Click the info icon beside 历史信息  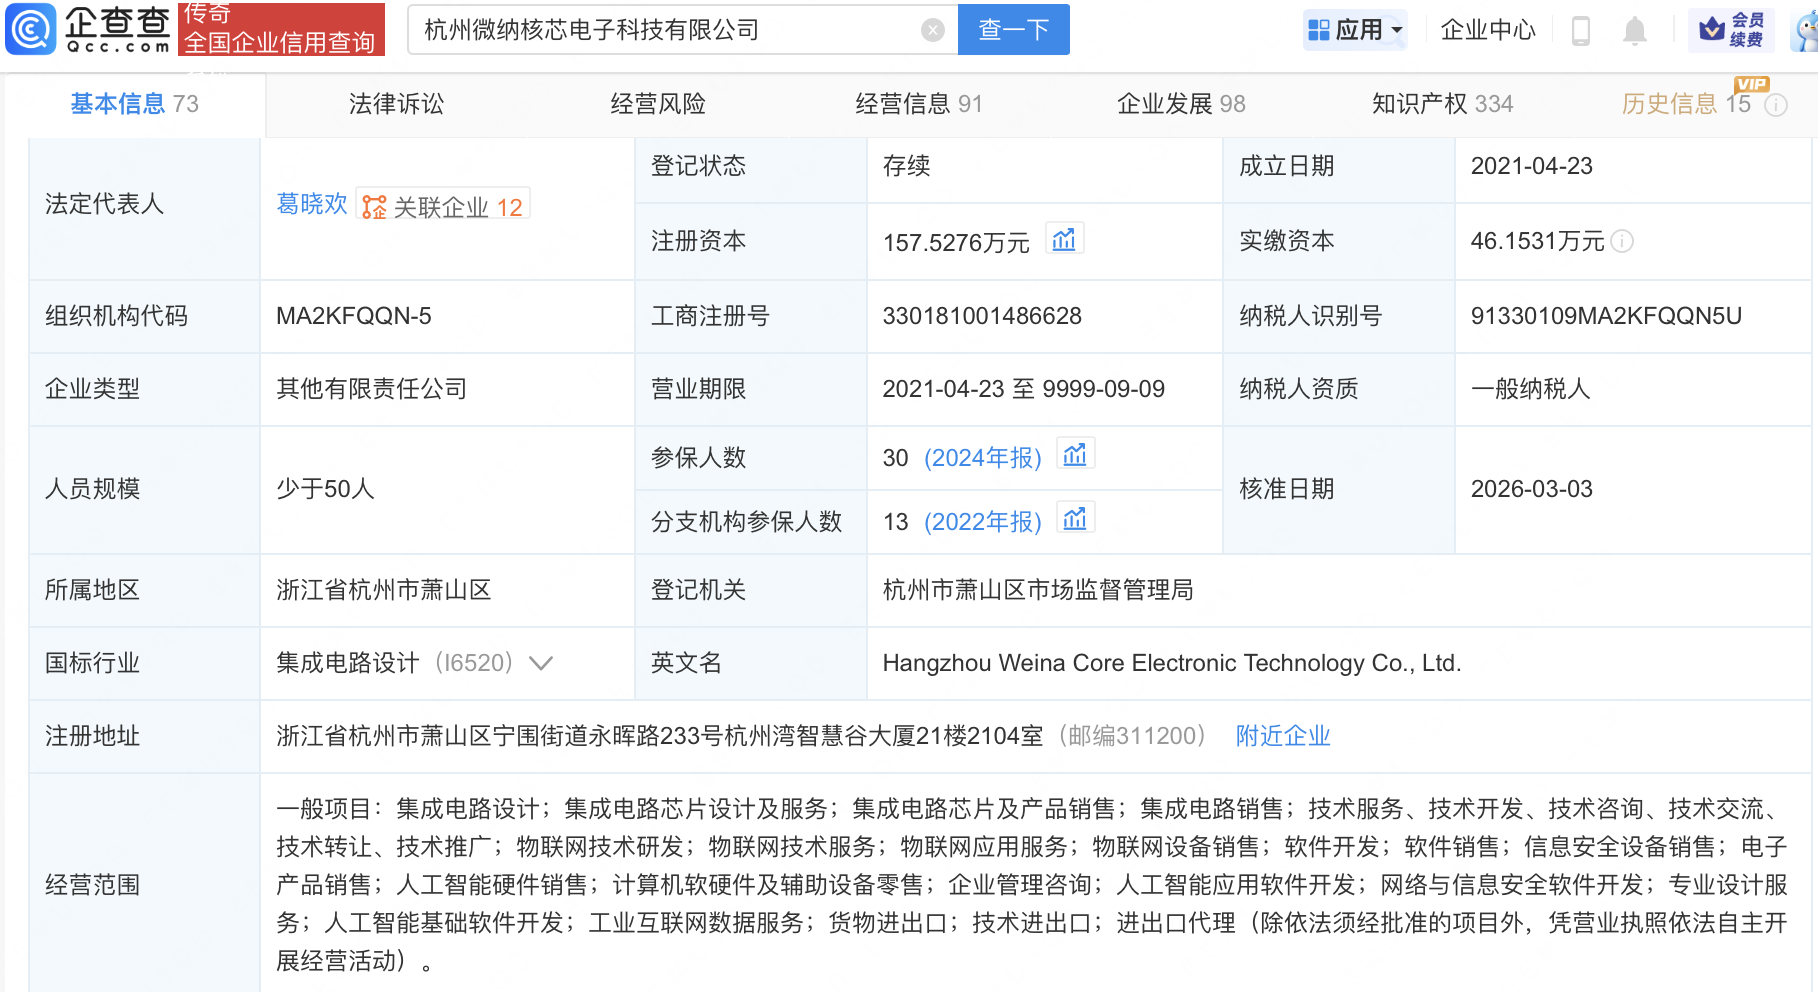tap(1777, 104)
